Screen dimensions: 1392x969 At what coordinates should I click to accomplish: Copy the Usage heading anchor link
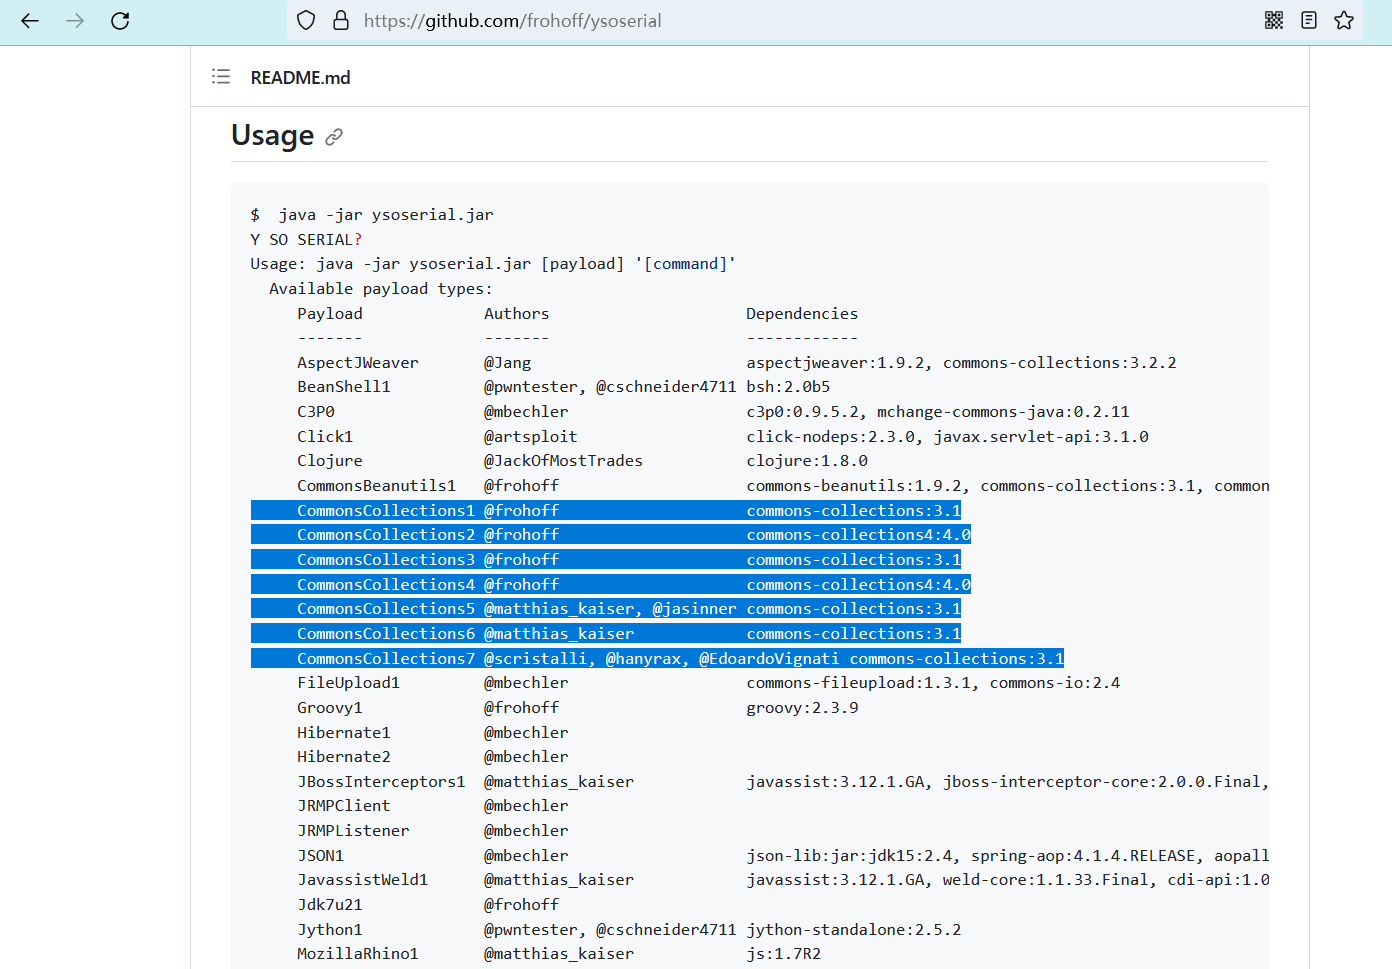[334, 137]
